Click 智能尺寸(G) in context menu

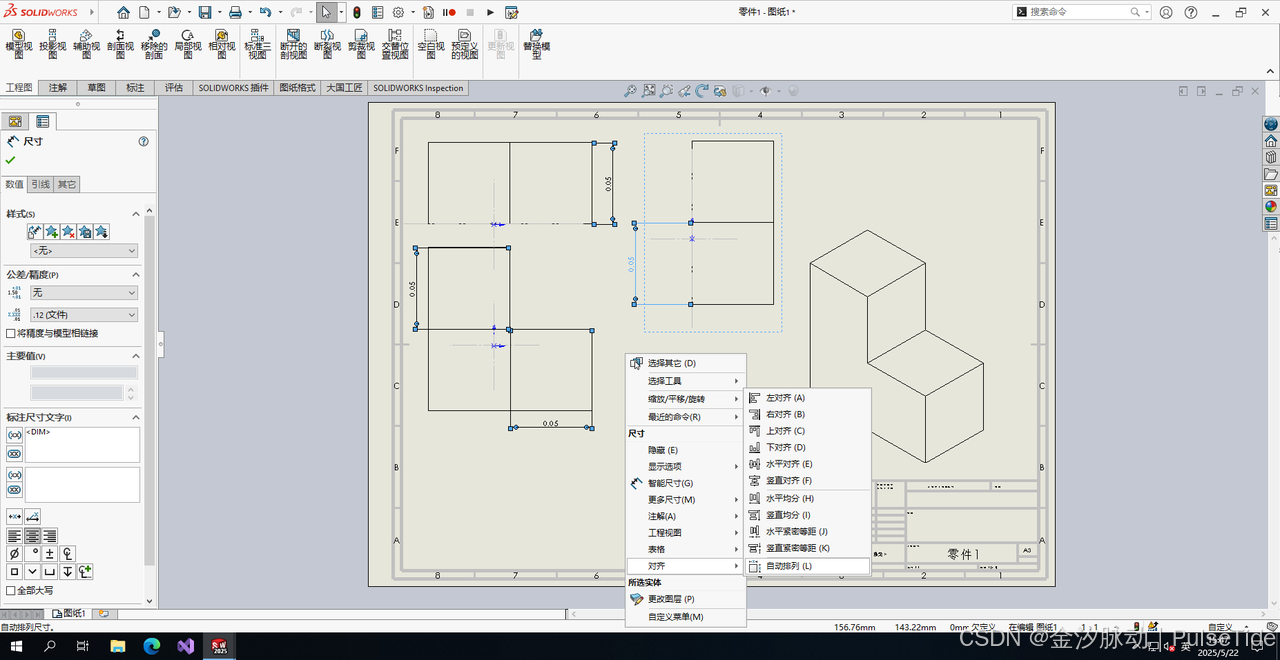point(686,483)
